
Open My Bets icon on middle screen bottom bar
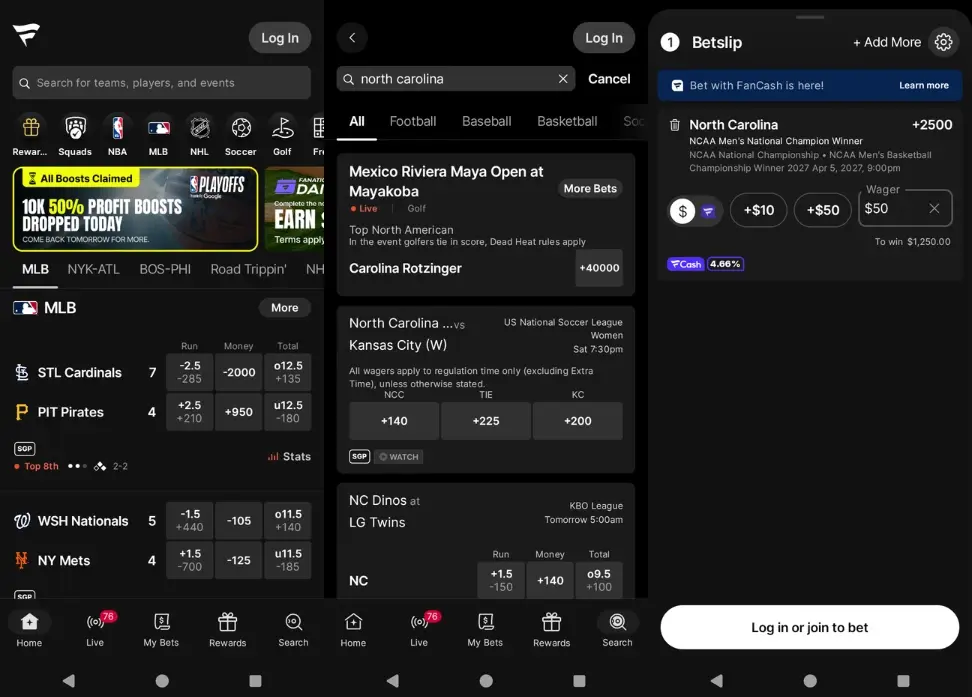(x=485, y=622)
